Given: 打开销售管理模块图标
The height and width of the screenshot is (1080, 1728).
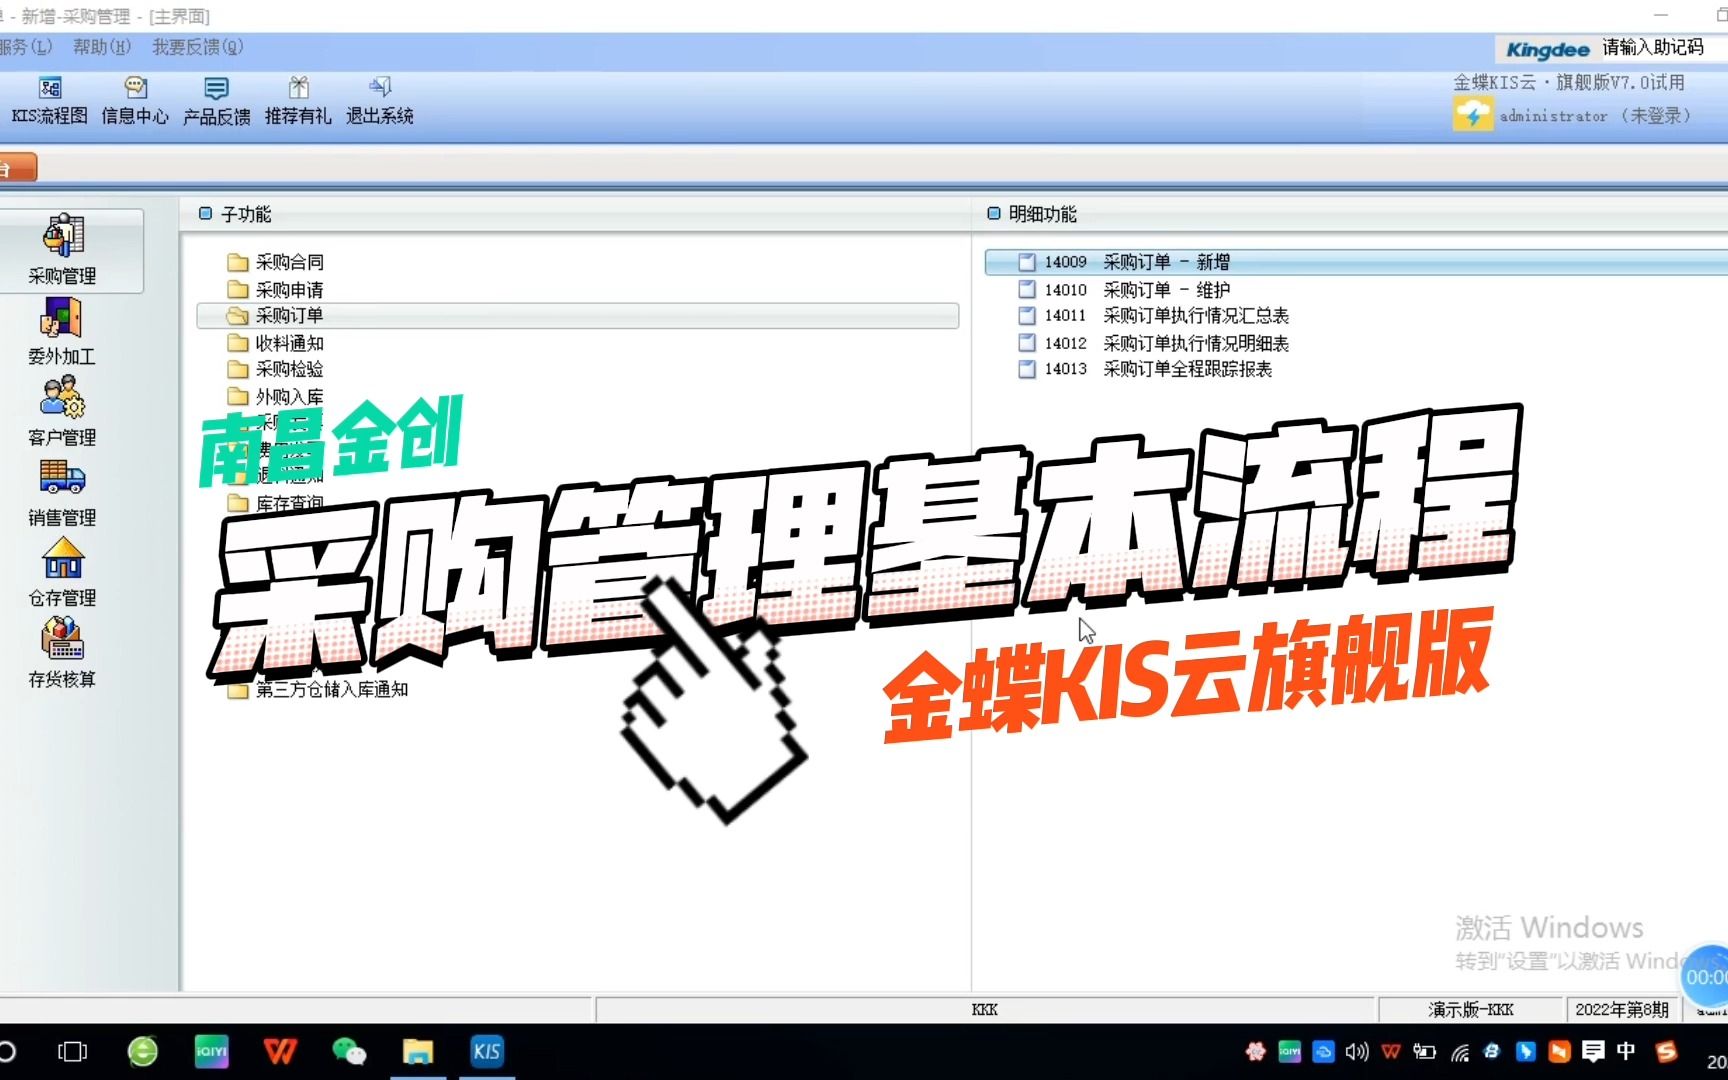Looking at the screenshot, I should pyautogui.click(x=64, y=490).
